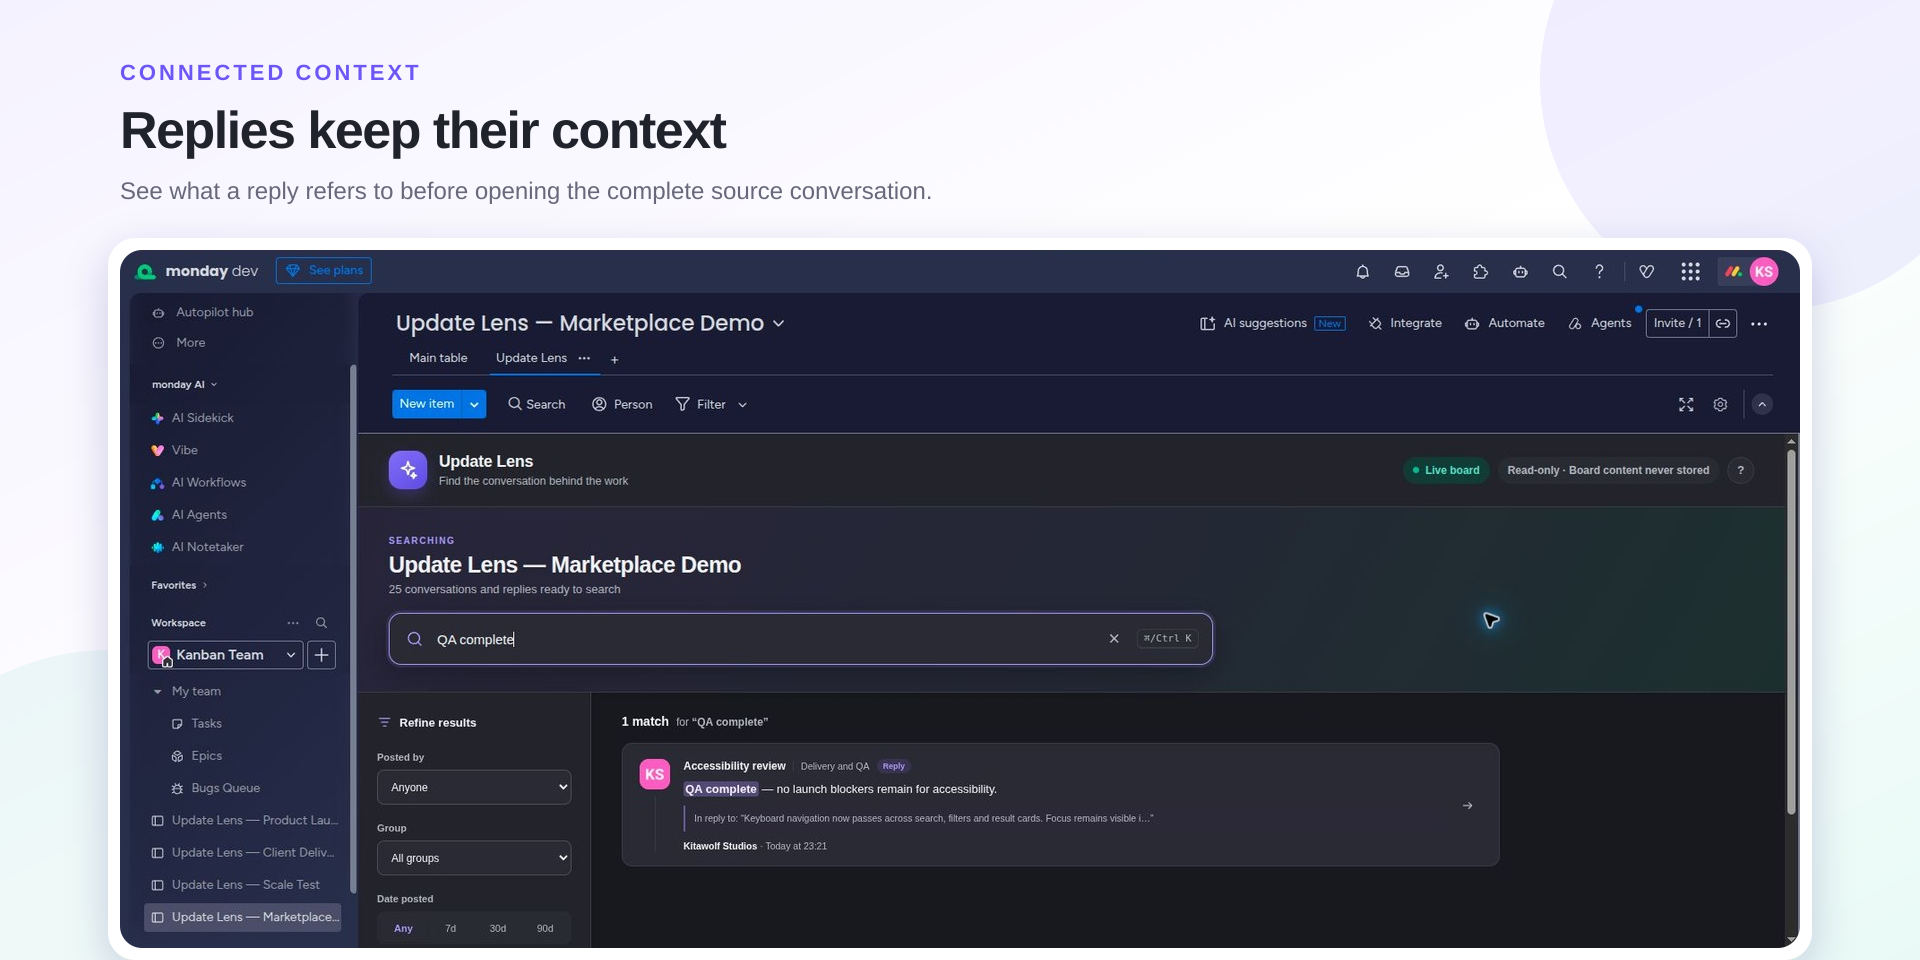Image resolution: width=1920 pixels, height=960 pixels.
Task: Open the help question mark in top bar
Action: [x=1599, y=272]
